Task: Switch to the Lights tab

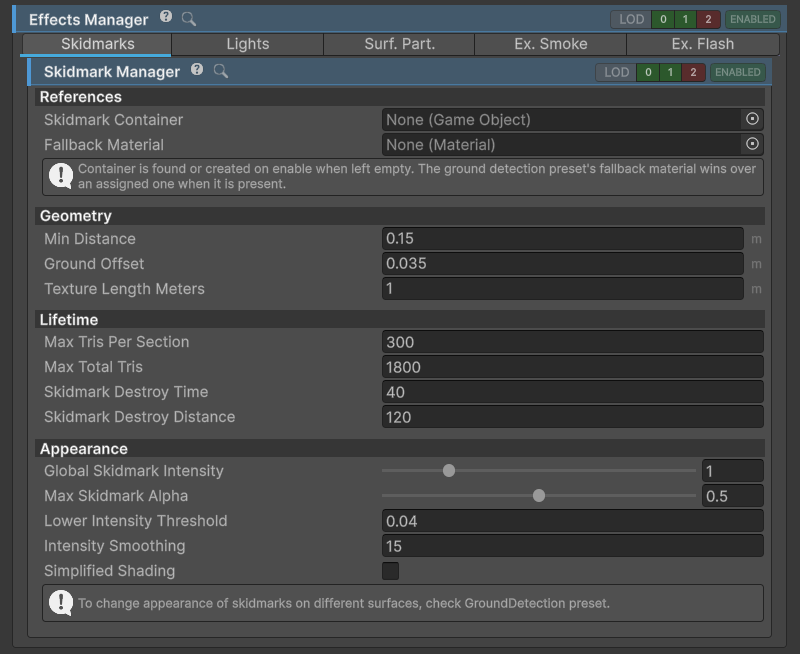Action: pyautogui.click(x=247, y=44)
